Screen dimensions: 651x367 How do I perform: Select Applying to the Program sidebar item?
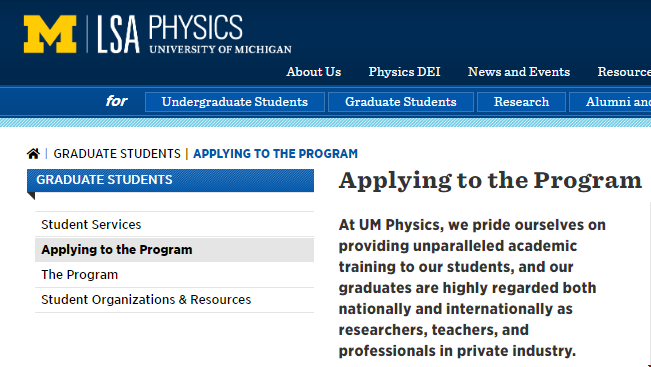174,250
